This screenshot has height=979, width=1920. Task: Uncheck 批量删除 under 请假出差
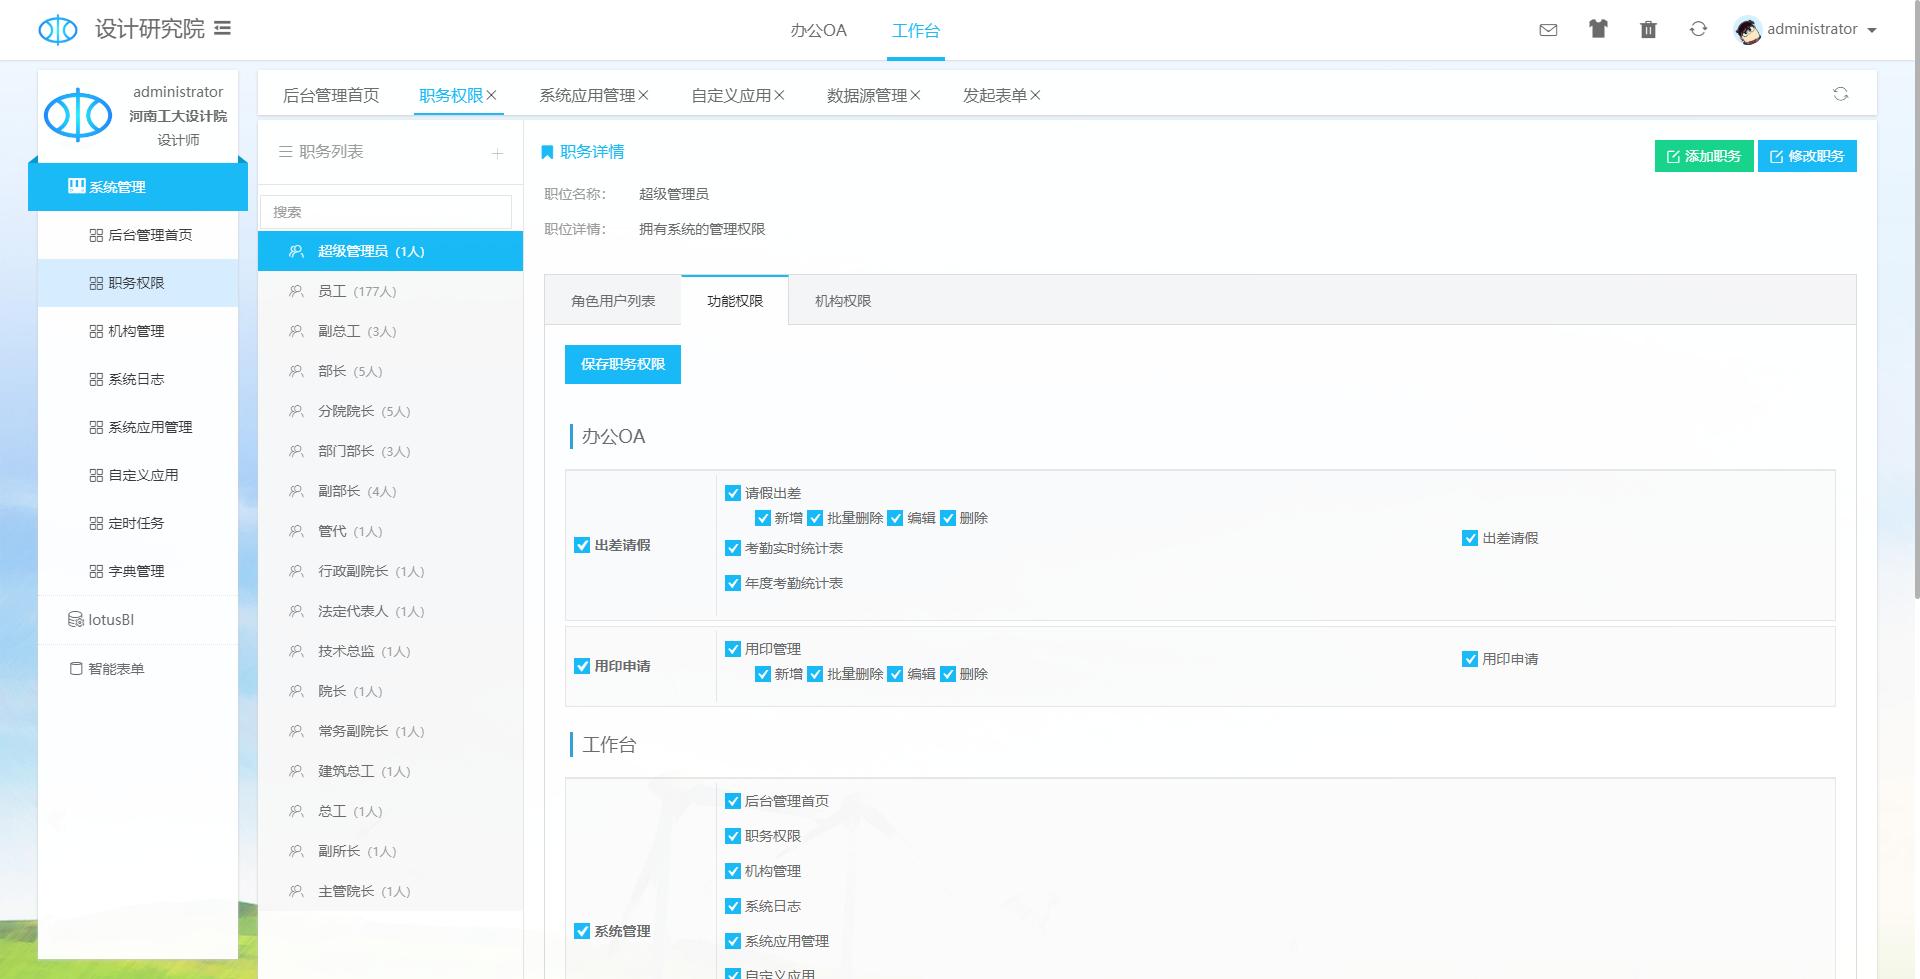pyautogui.click(x=815, y=518)
